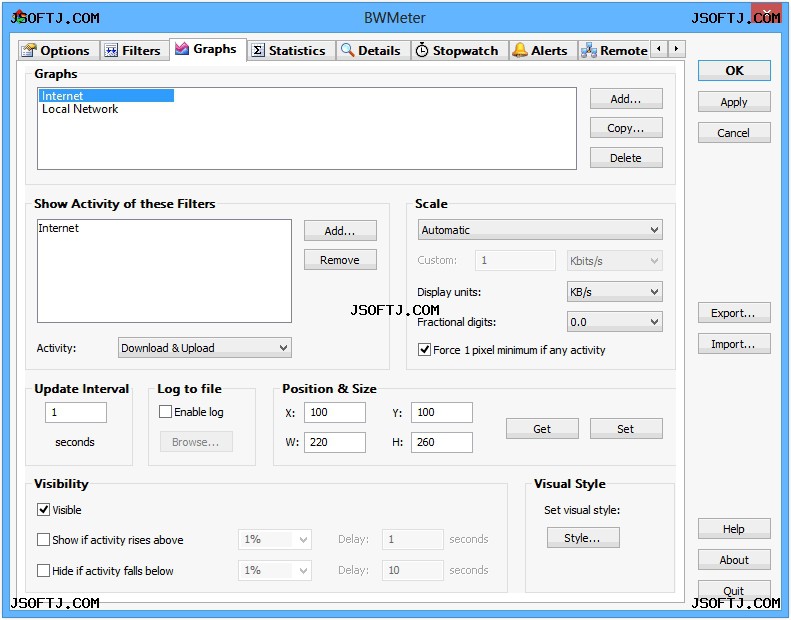
Task: Open the rises above 1% dropdown
Action: (275, 539)
